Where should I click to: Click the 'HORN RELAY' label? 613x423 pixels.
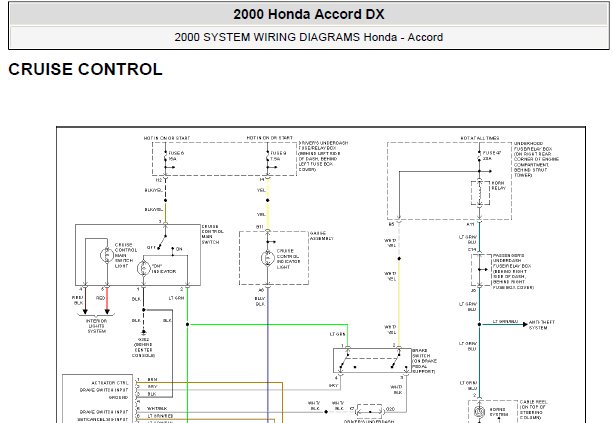(x=498, y=185)
